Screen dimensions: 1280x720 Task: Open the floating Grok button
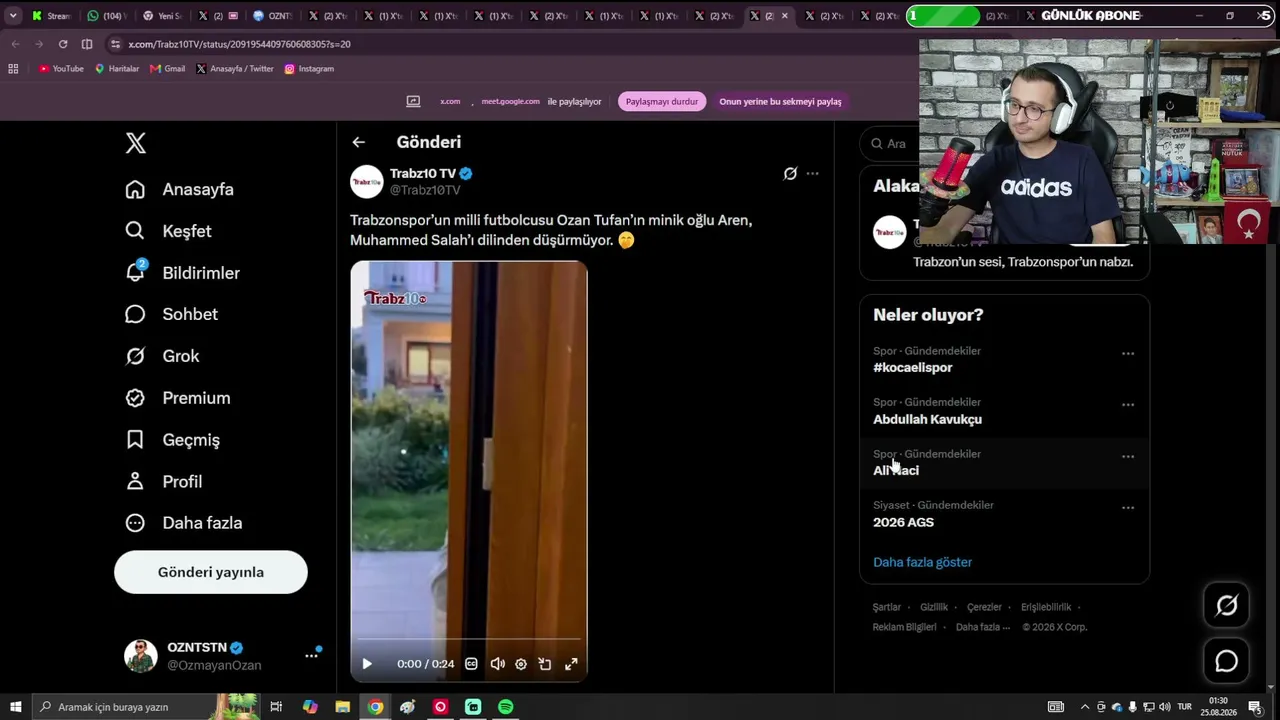coord(1227,605)
